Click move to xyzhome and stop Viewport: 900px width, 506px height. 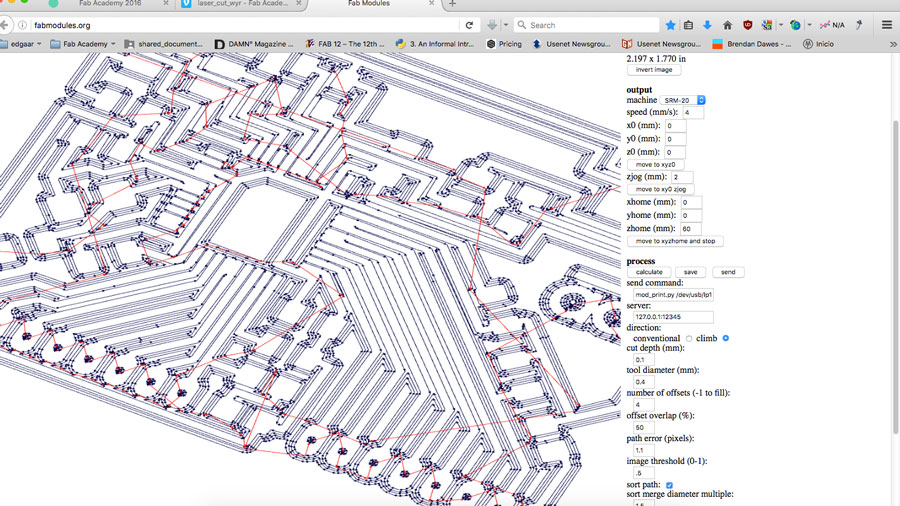(x=675, y=241)
